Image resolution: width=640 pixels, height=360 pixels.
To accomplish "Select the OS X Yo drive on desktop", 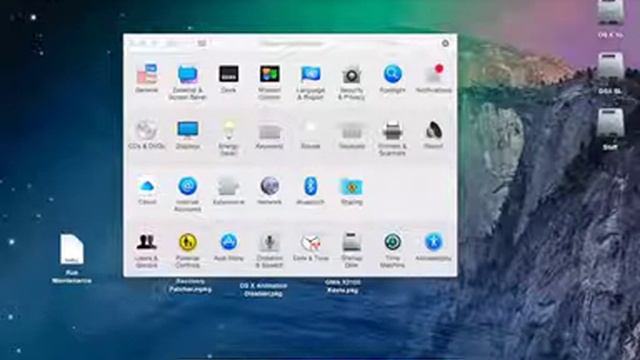I will [610, 18].
